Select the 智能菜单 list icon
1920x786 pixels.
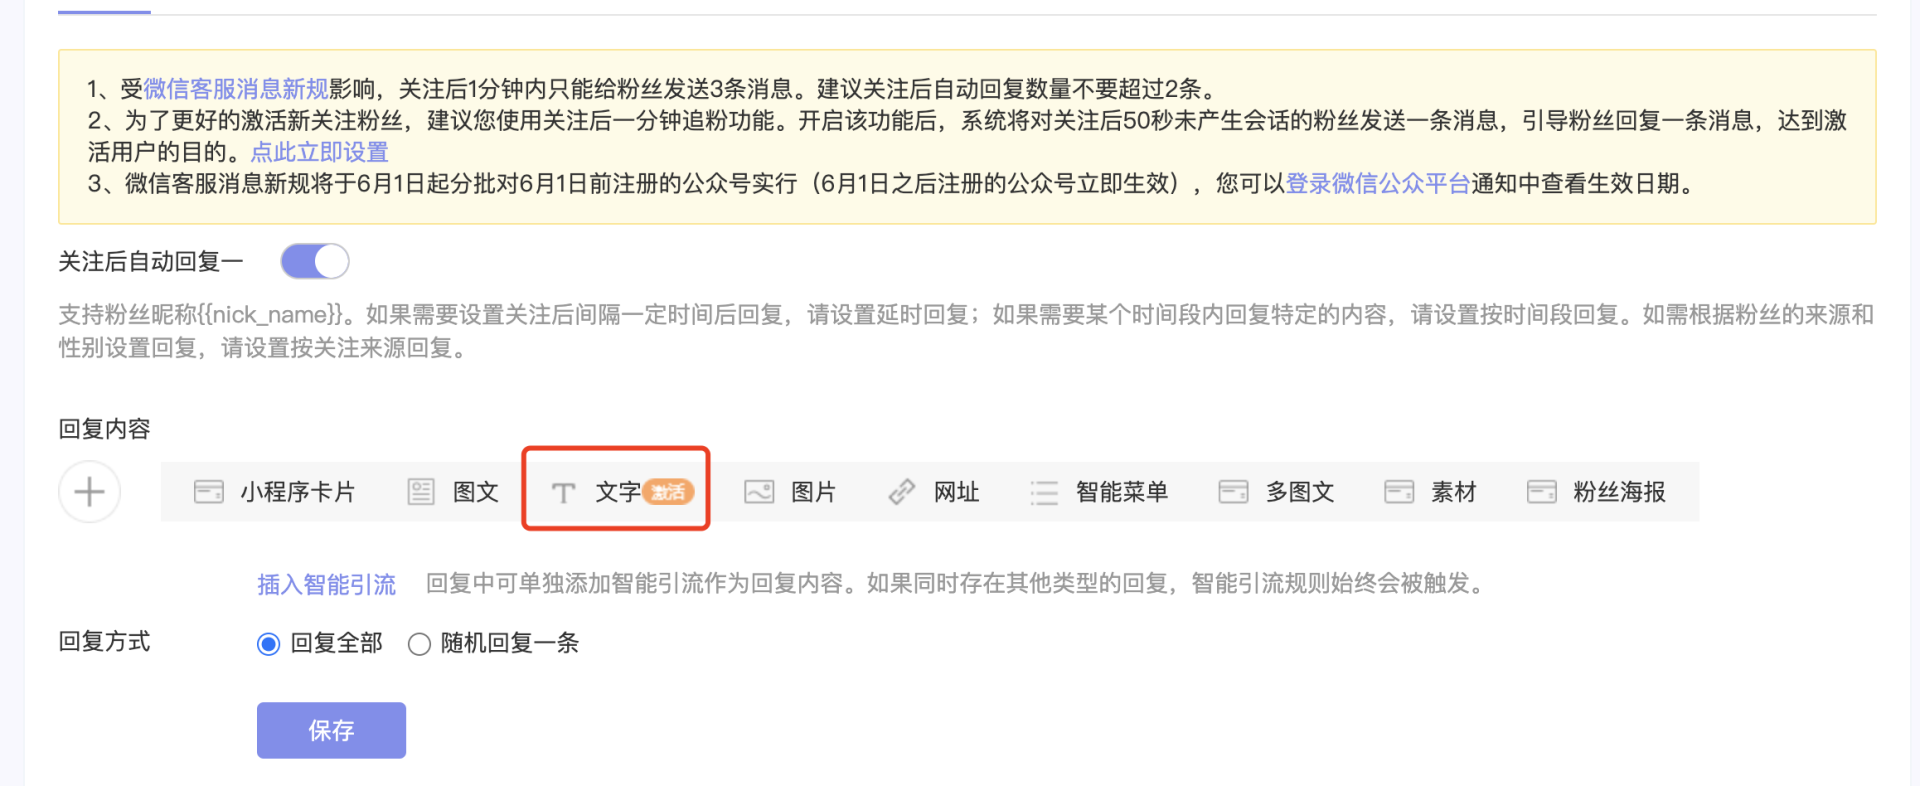[x=1044, y=492]
